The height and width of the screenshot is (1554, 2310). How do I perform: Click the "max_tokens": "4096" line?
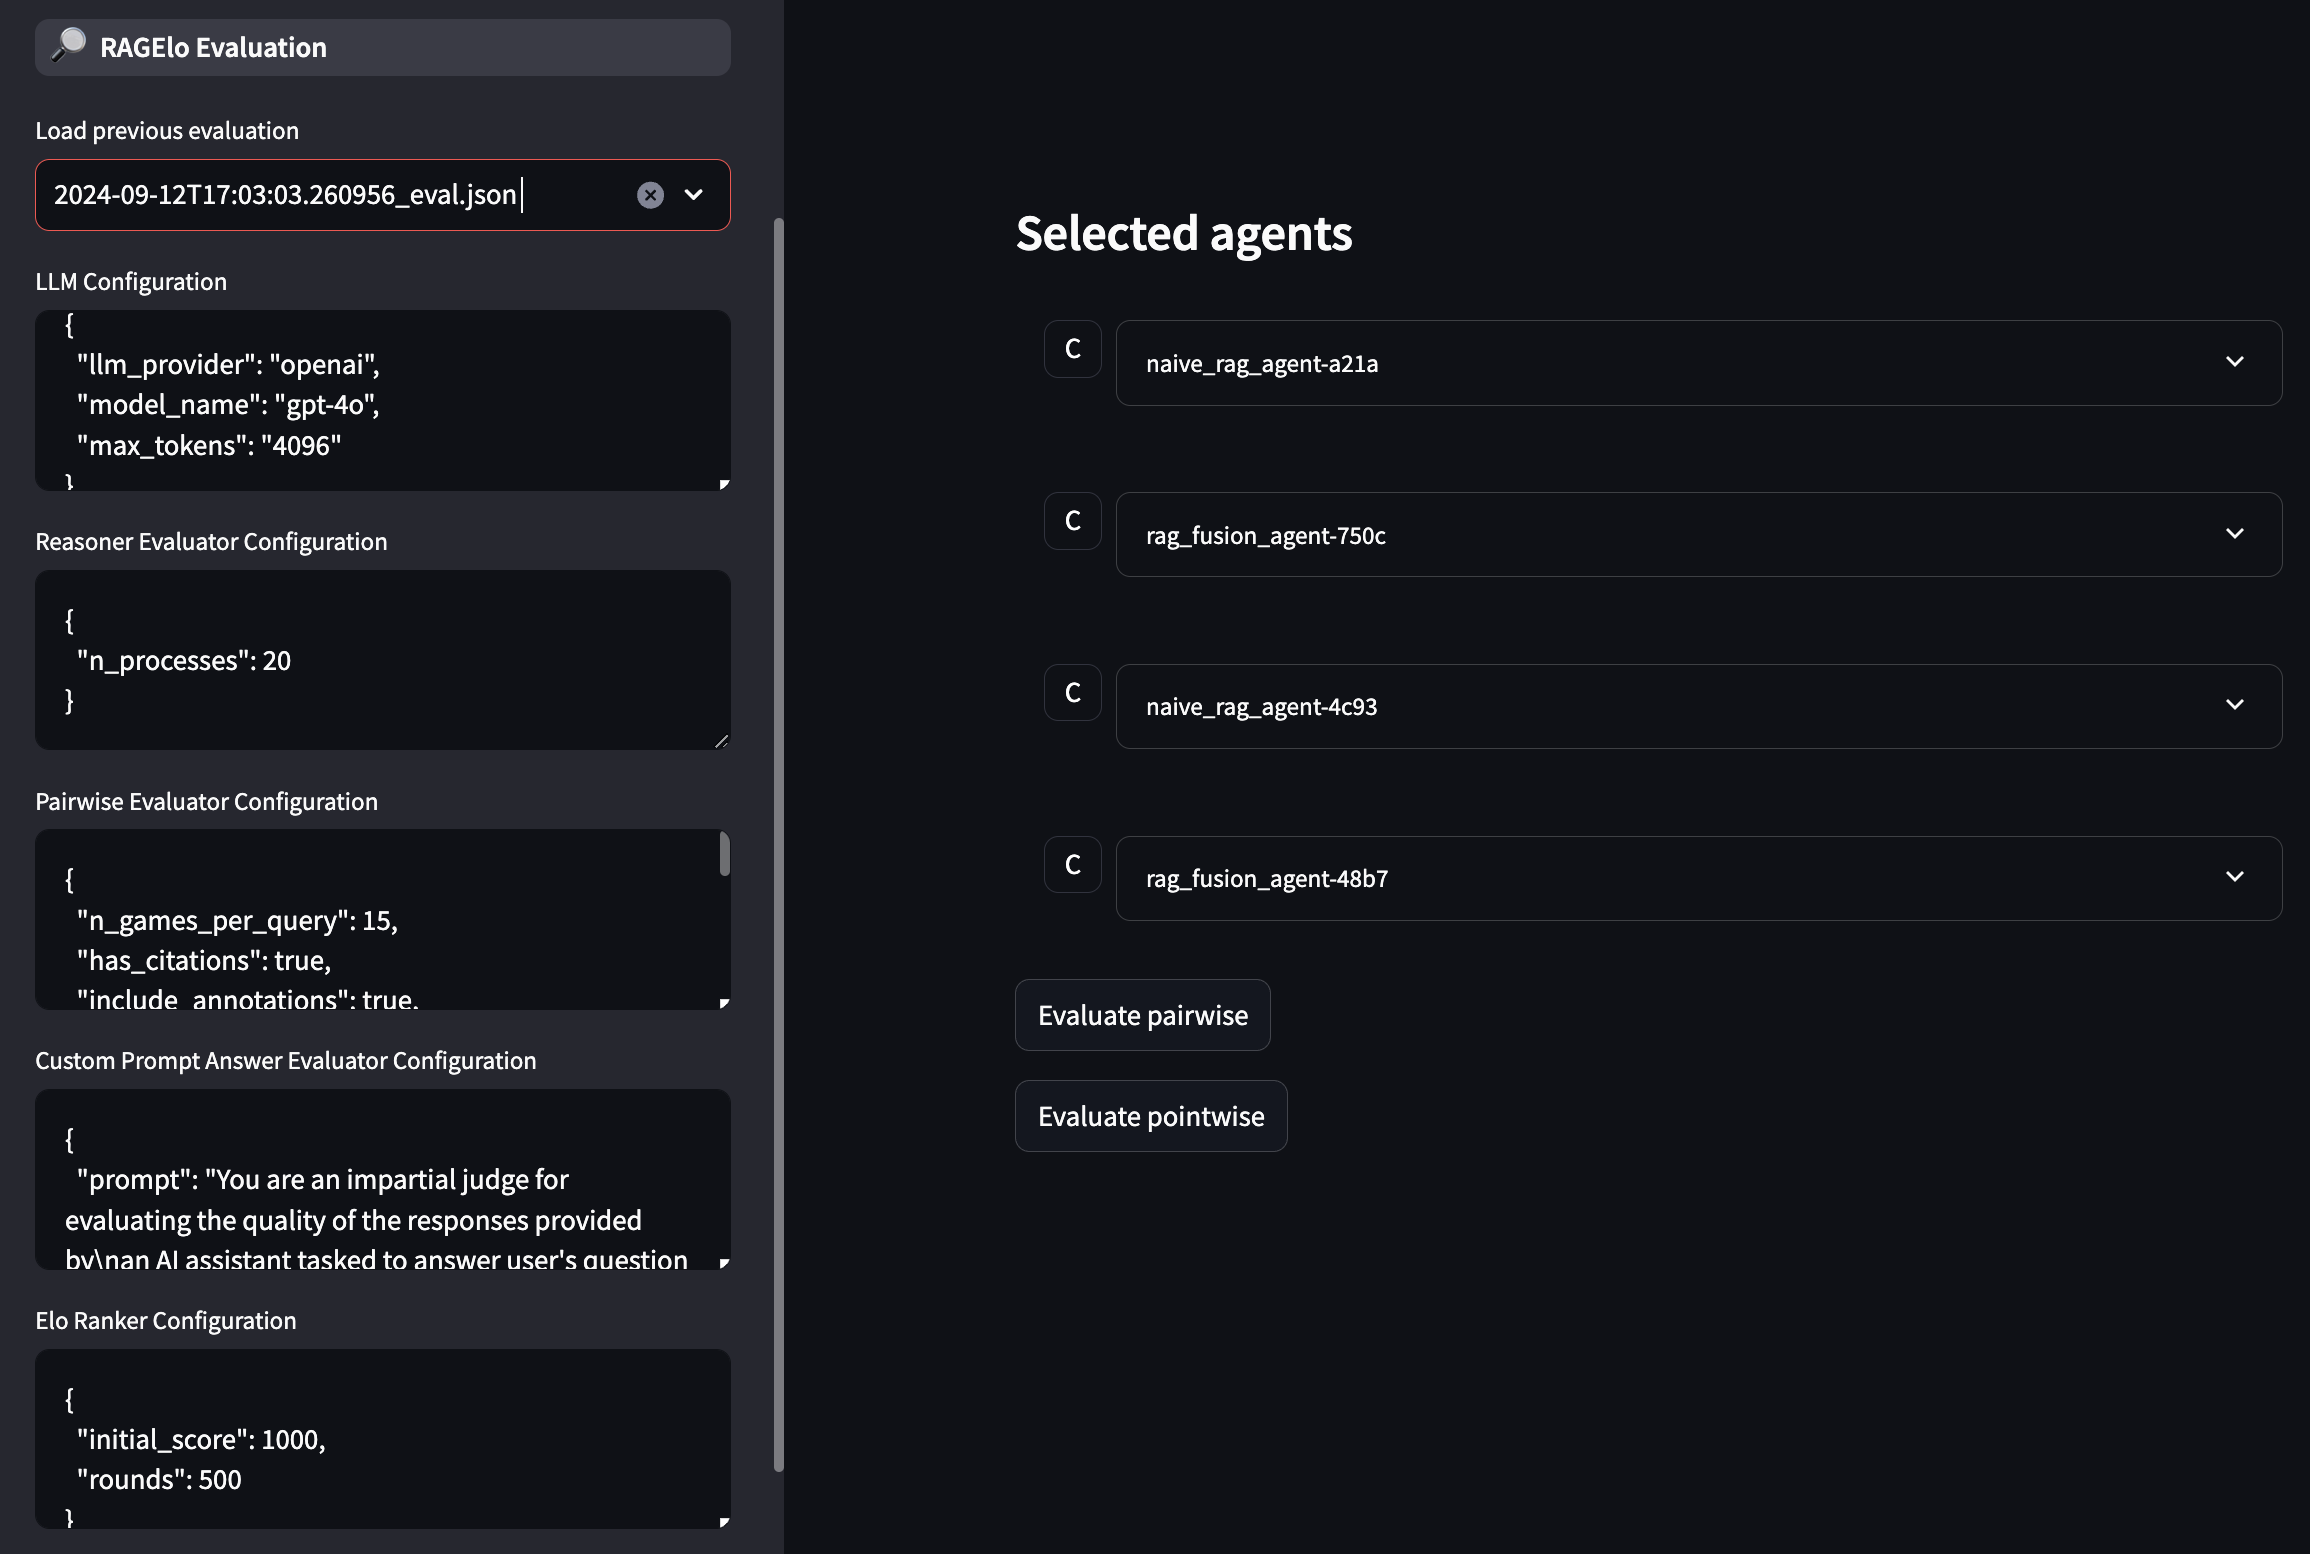(x=209, y=446)
